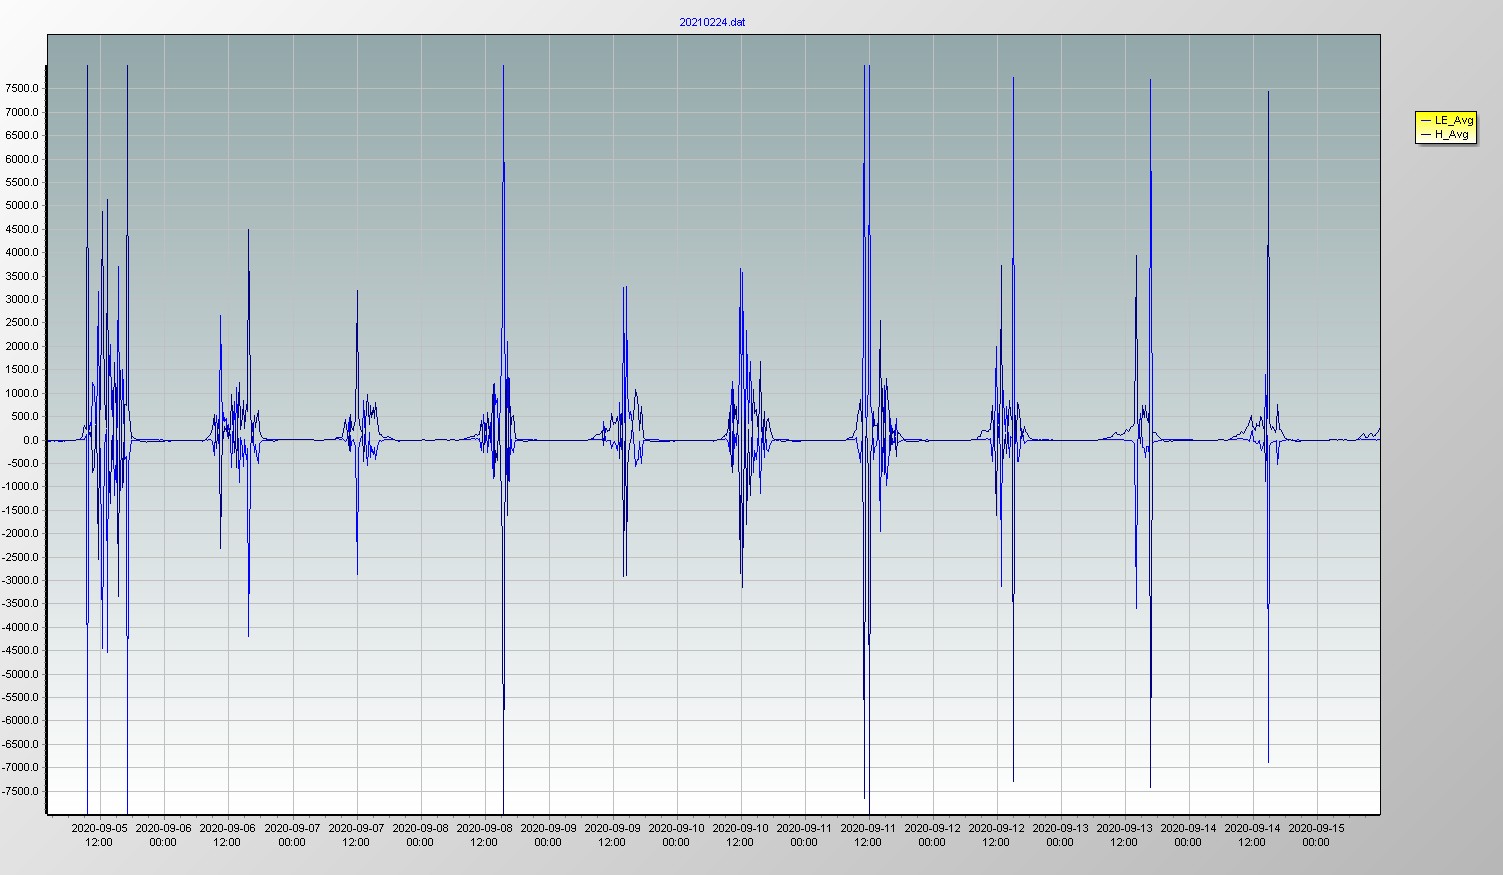Select the H_Avg legend entry
Image resolution: width=1503 pixels, height=875 pixels.
click(1451, 134)
